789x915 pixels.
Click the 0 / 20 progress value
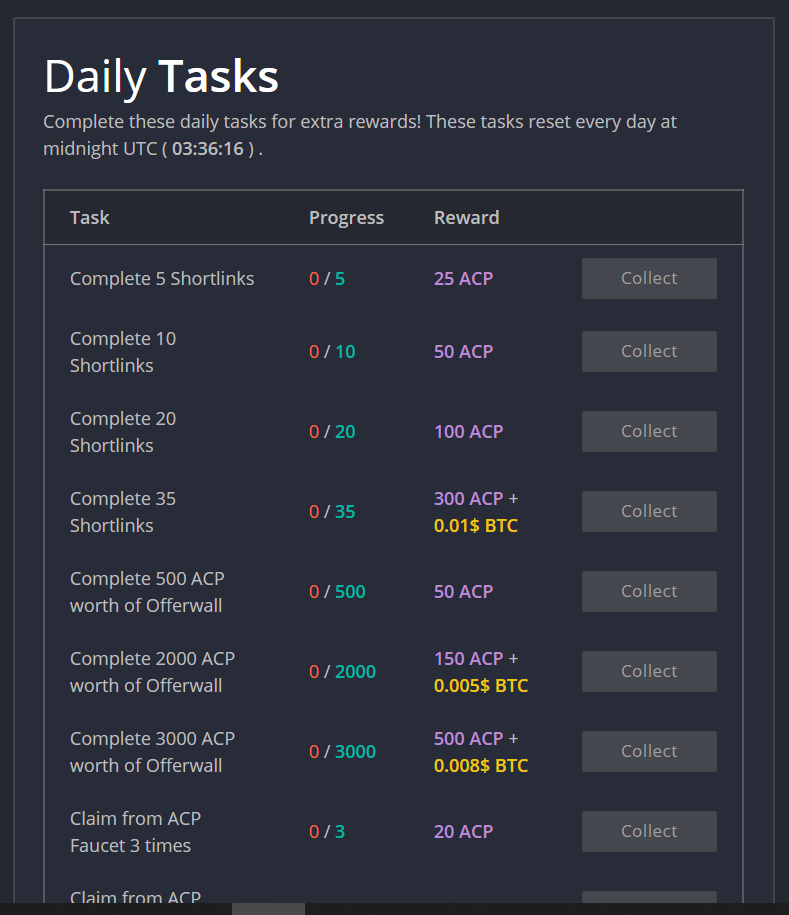(x=332, y=432)
